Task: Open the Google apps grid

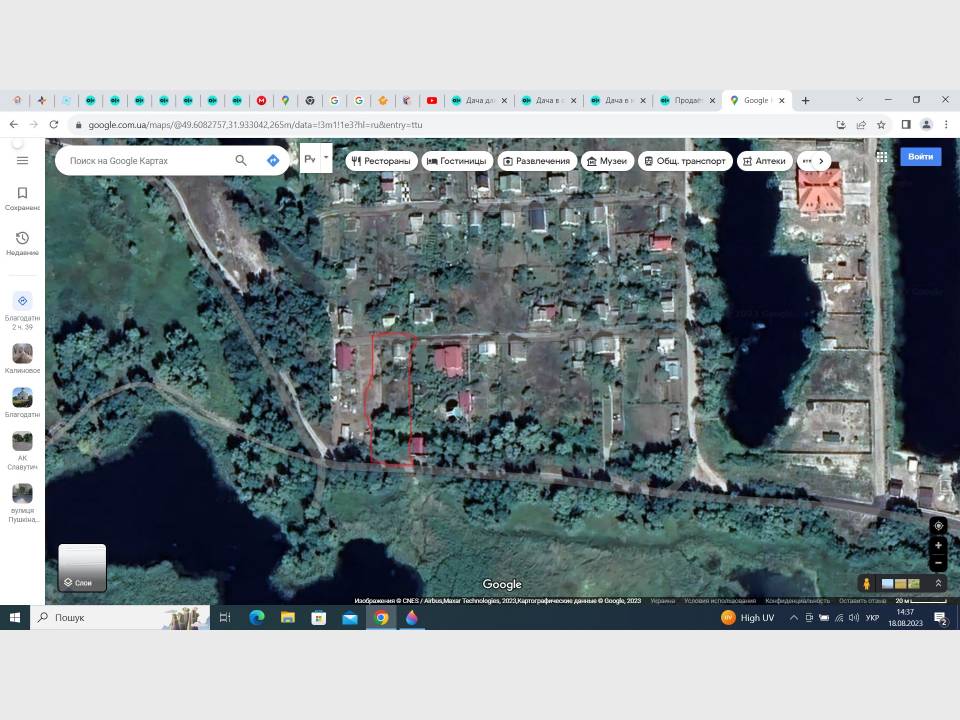Action: point(882,157)
